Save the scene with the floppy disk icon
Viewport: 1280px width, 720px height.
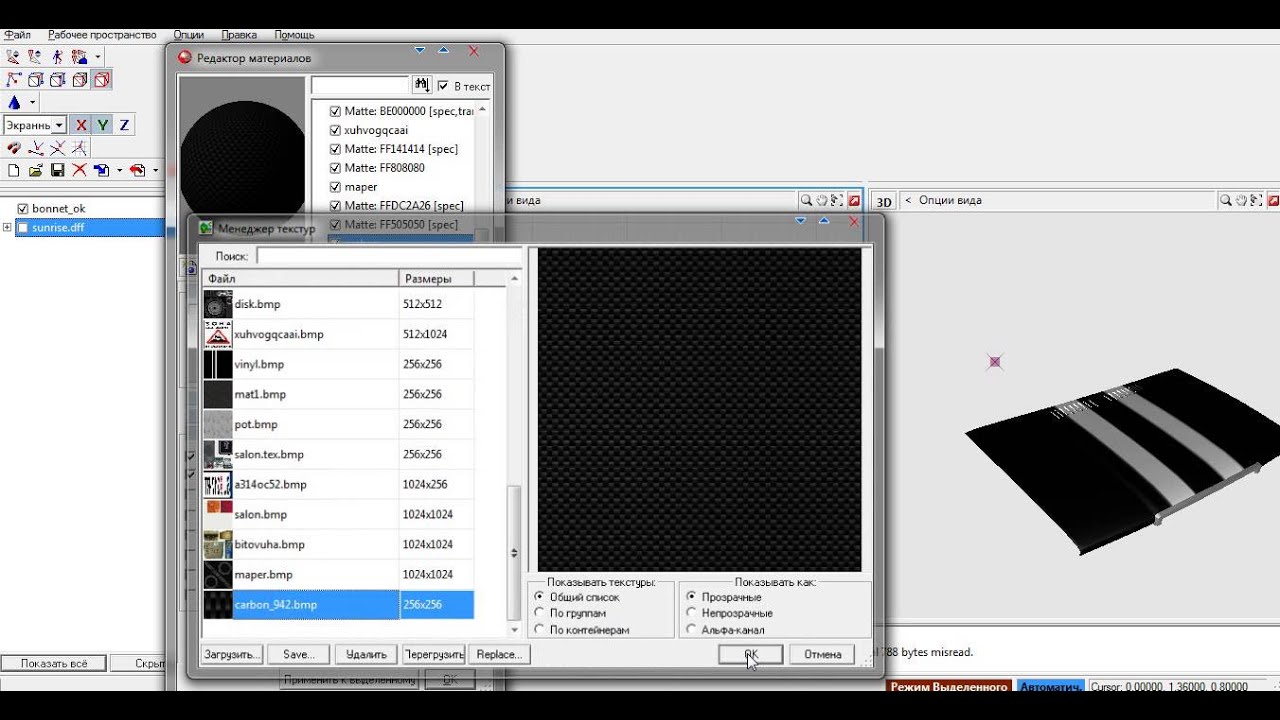pyautogui.click(x=58, y=170)
